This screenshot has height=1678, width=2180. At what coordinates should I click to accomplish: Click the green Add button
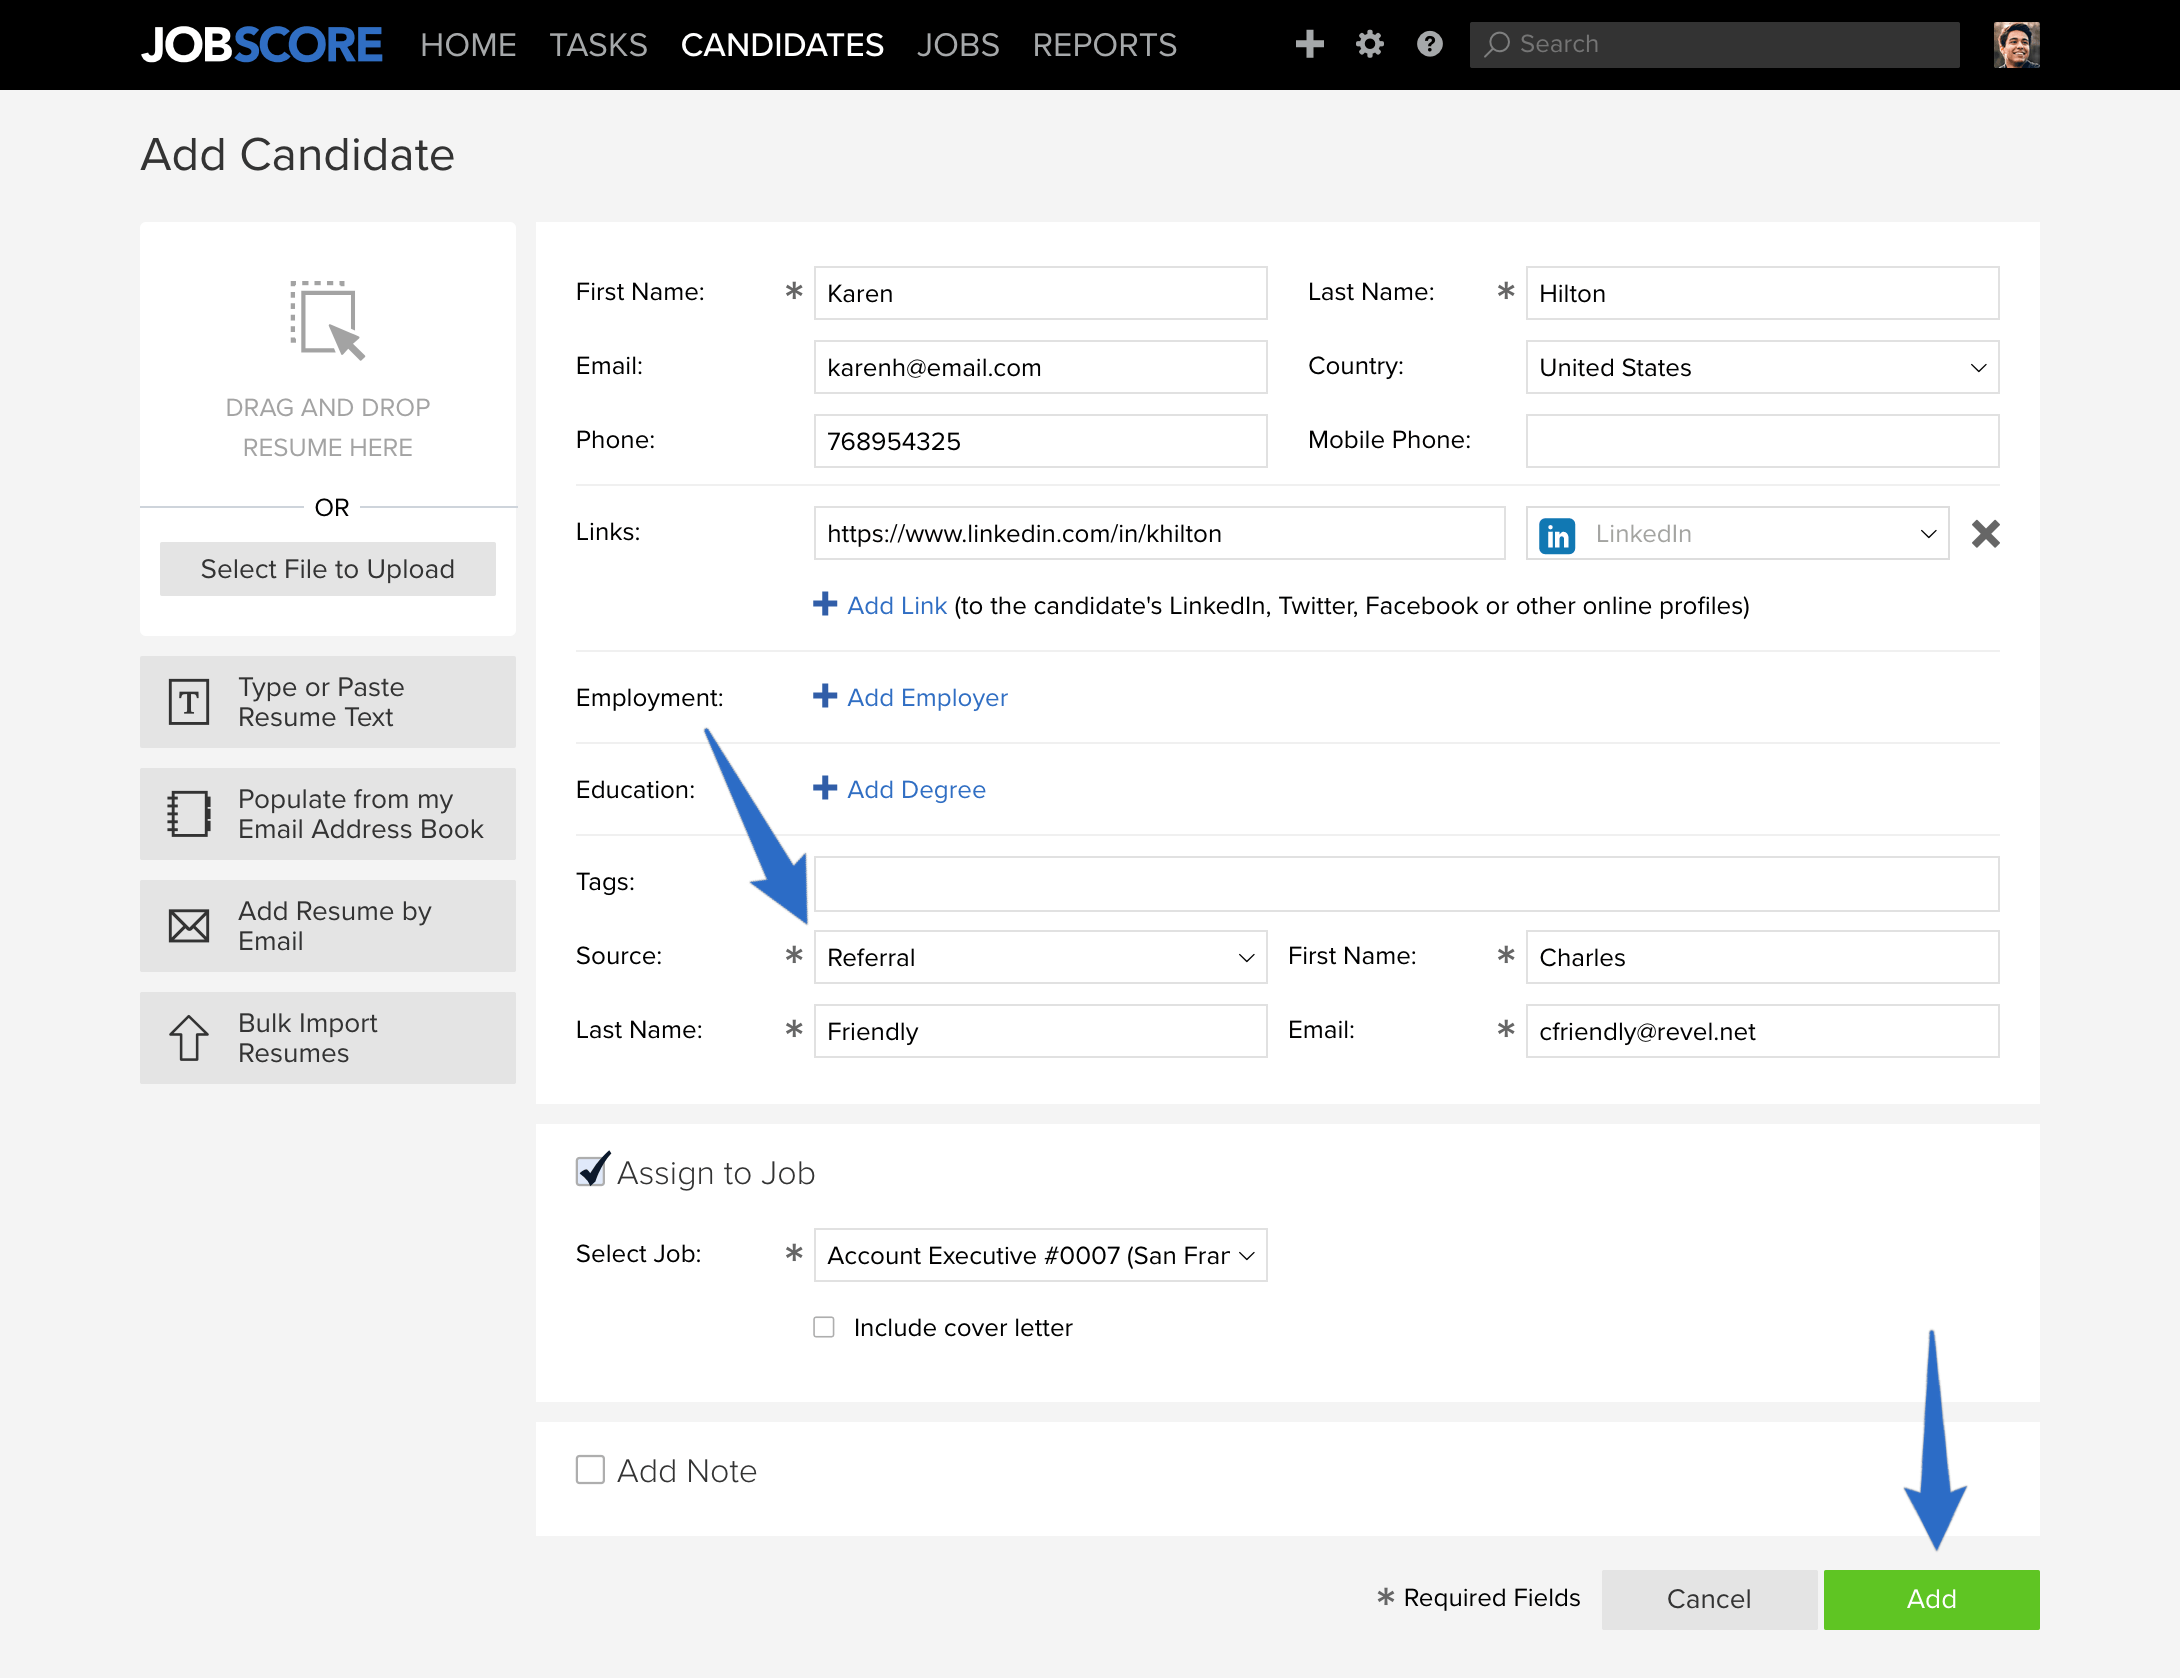(x=1931, y=1599)
